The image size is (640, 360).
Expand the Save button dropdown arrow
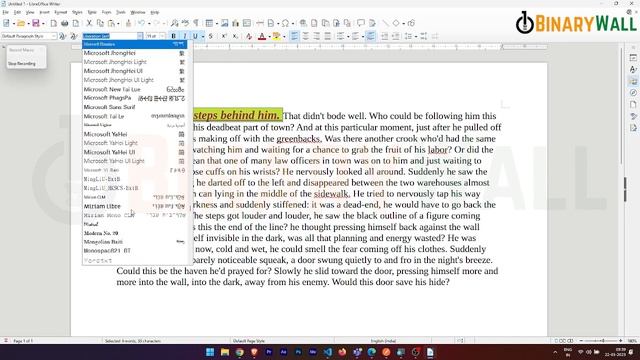43,23
